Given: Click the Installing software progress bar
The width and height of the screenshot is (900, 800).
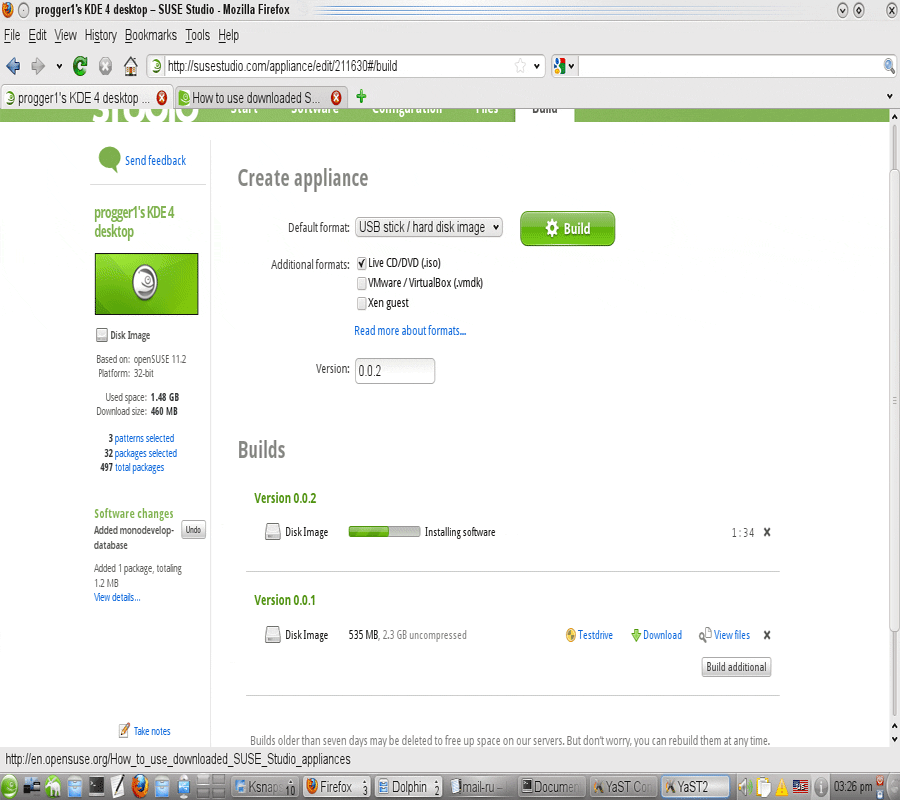Looking at the screenshot, I should click(x=385, y=531).
